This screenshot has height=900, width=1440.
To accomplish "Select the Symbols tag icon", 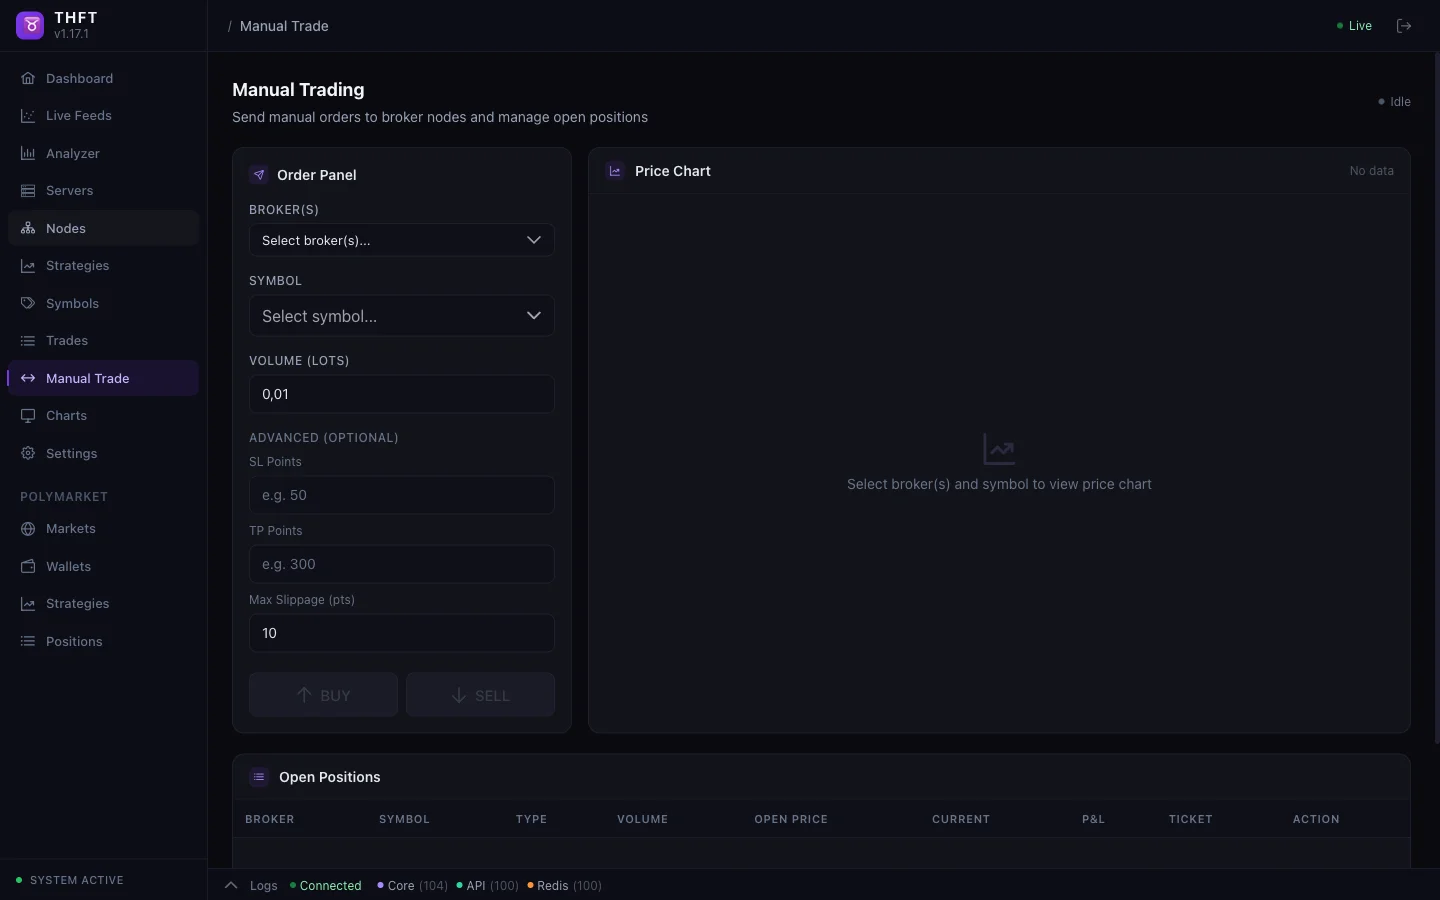I will [x=27, y=303].
